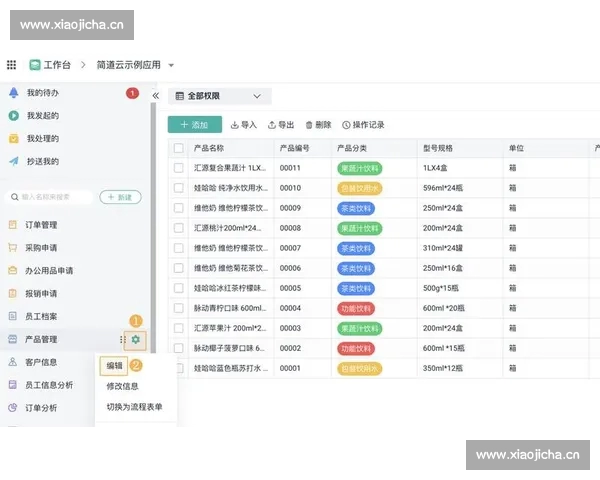Click cell 600ml *15瓶
The height and width of the screenshot is (480, 600).
pyautogui.click(x=443, y=348)
